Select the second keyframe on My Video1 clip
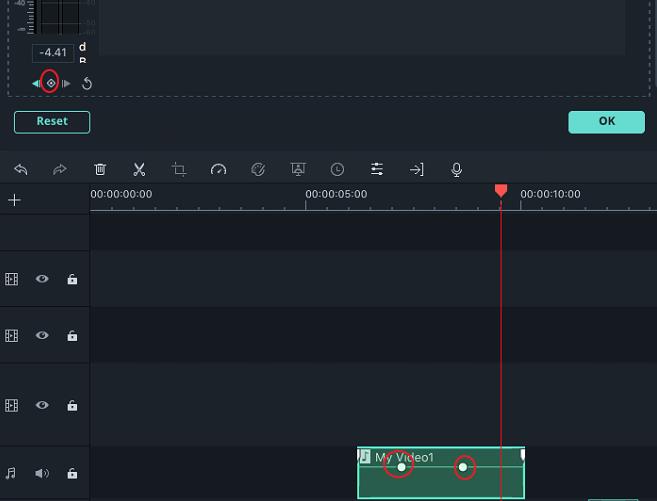This screenshot has width=657, height=501. pos(463,467)
